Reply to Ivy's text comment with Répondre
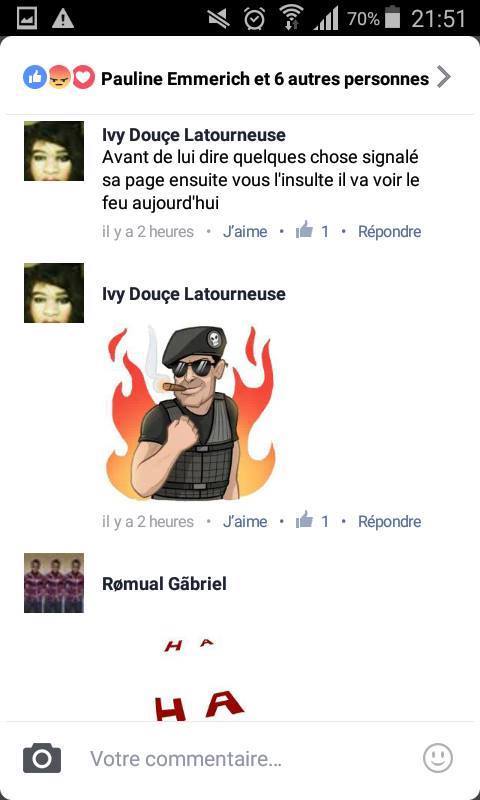 point(389,232)
